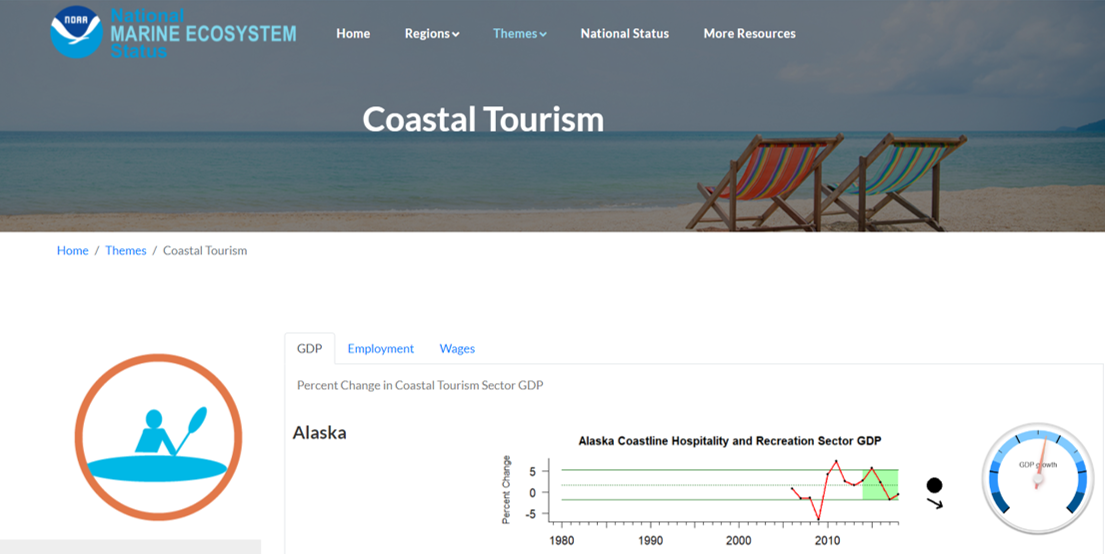This screenshot has width=1105, height=554.
Task: Click the National Marine Ecosystem Status title
Action: pos(203,33)
